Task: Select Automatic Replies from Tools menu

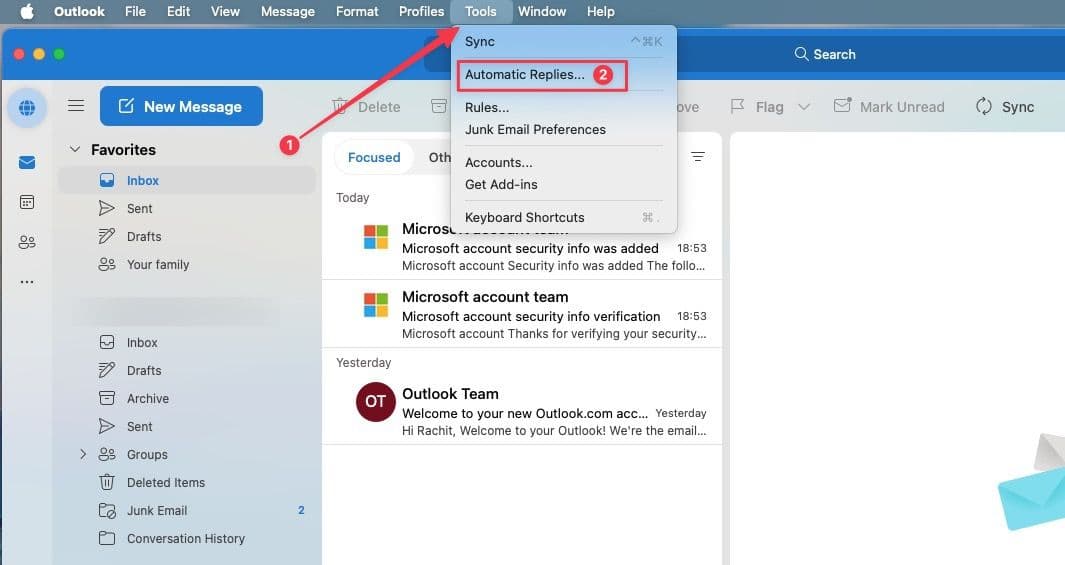Action: (x=525, y=75)
